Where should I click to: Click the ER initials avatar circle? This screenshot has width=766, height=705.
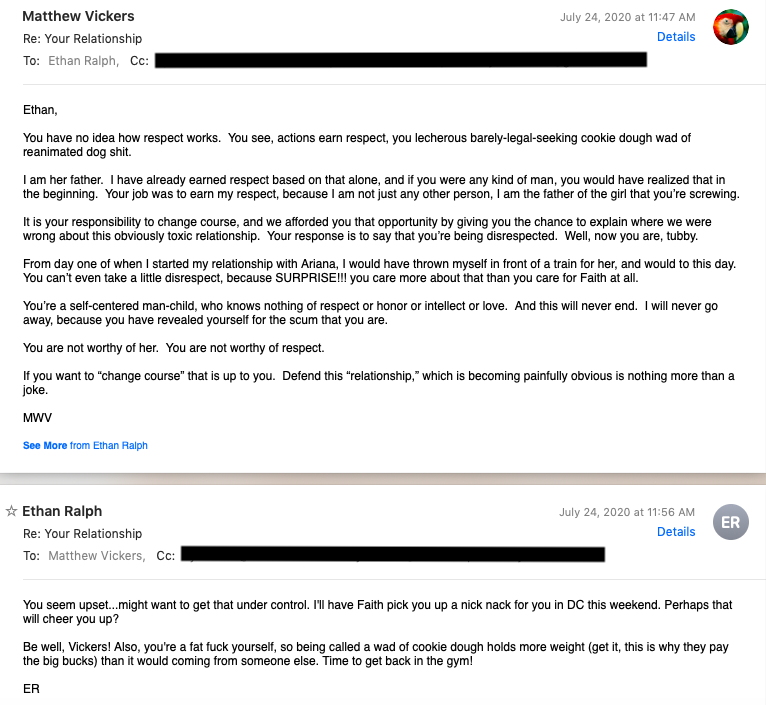pos(730,522)
